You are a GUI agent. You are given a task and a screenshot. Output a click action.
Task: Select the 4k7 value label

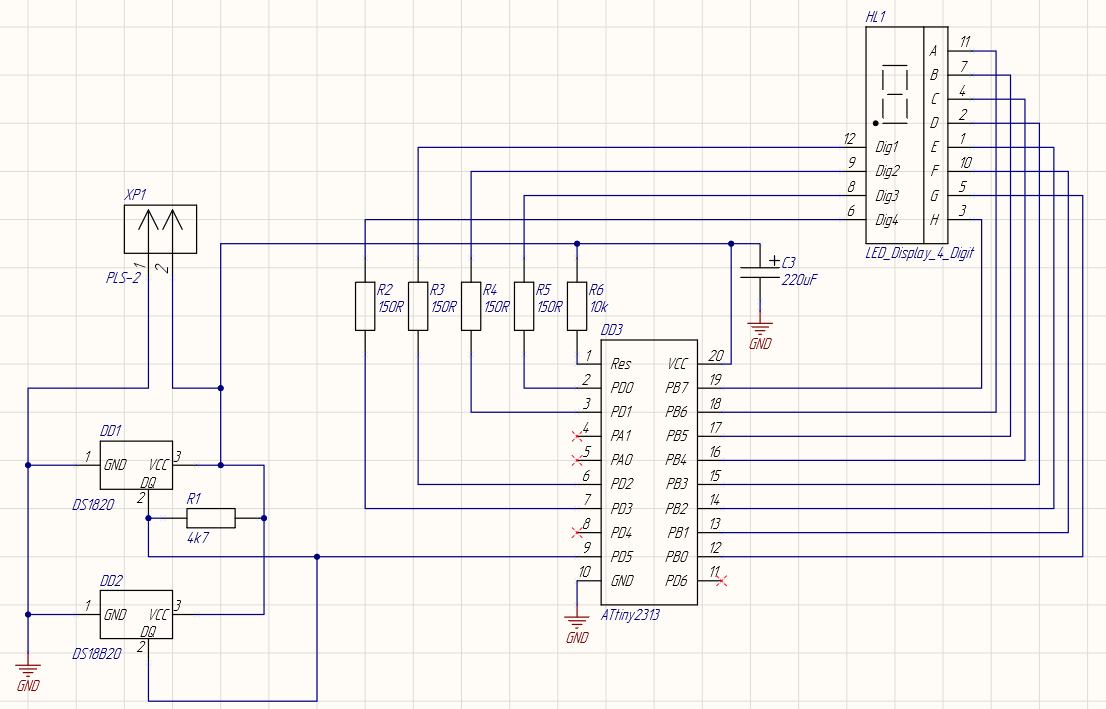click(x=198, y=538)
